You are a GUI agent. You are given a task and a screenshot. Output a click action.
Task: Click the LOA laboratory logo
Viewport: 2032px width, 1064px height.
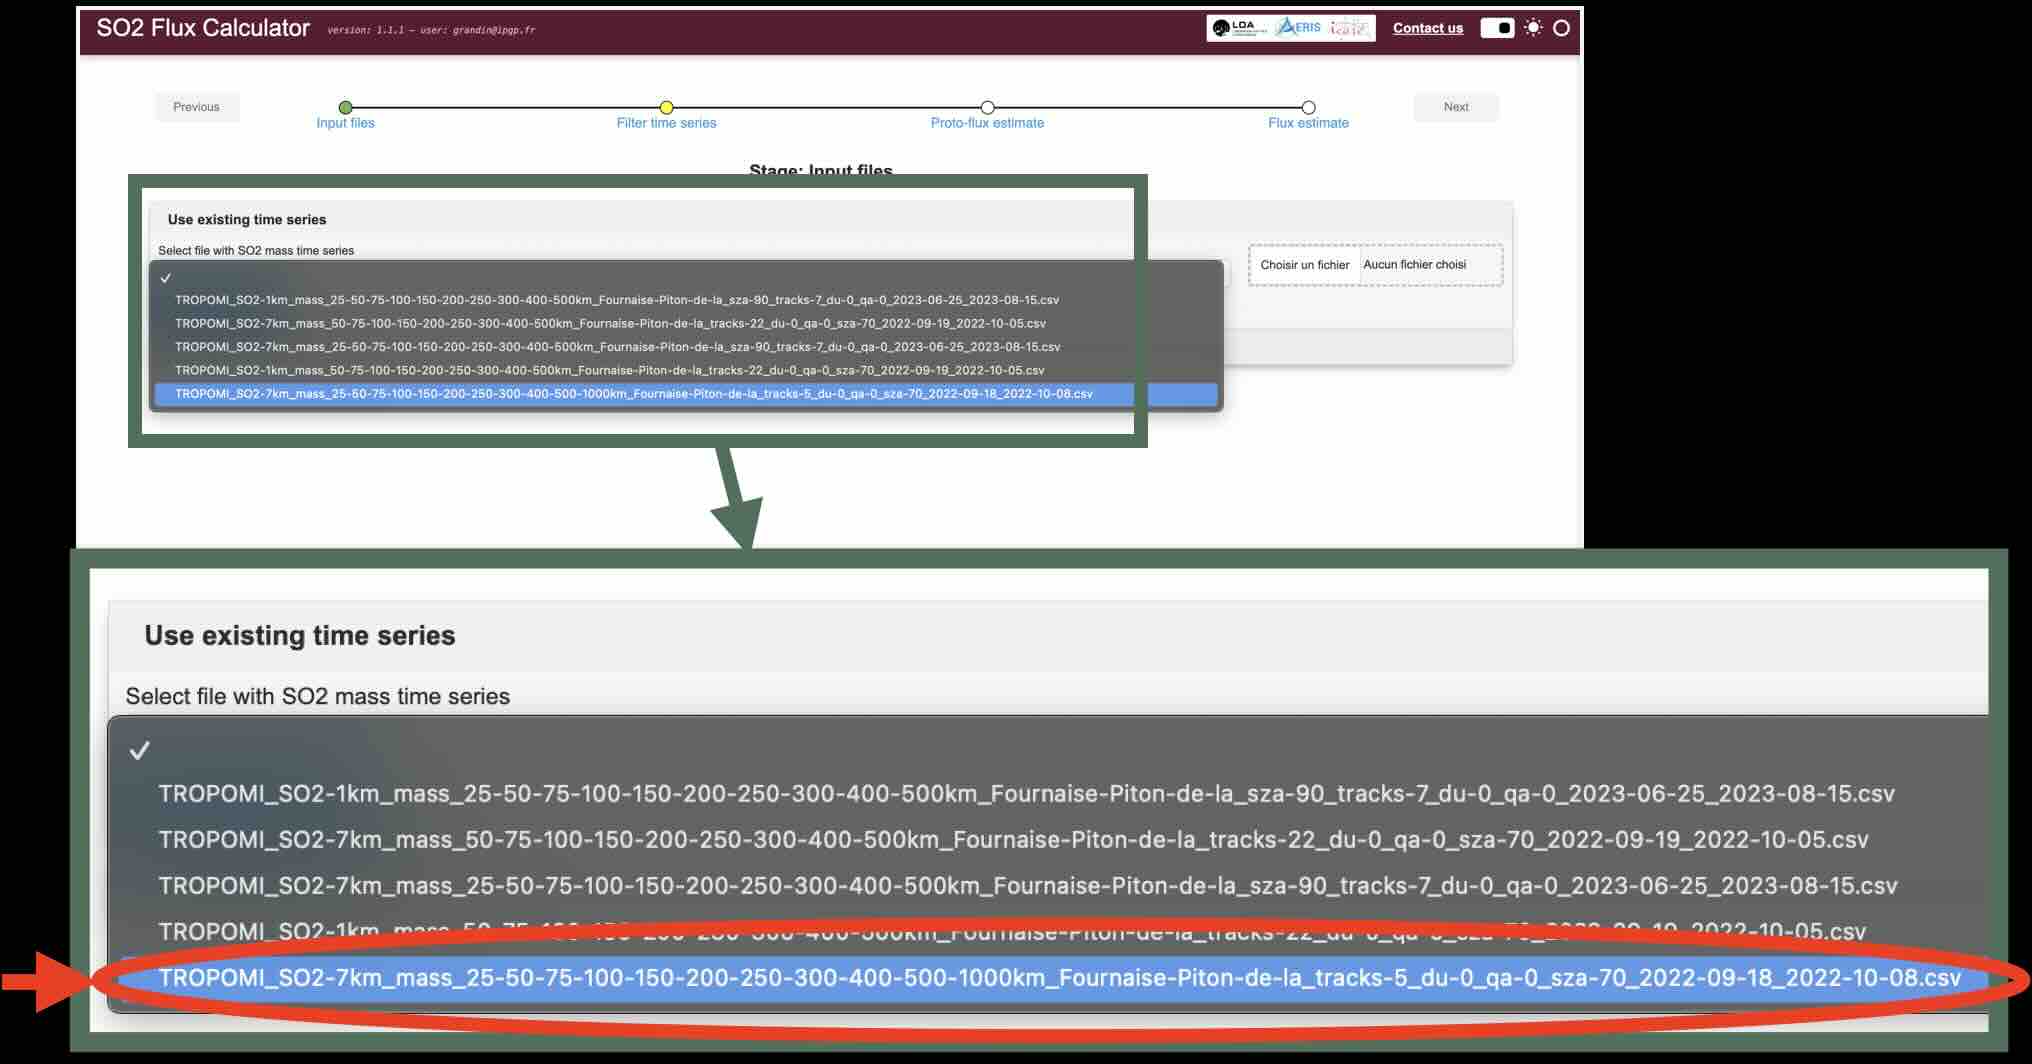1239,28
